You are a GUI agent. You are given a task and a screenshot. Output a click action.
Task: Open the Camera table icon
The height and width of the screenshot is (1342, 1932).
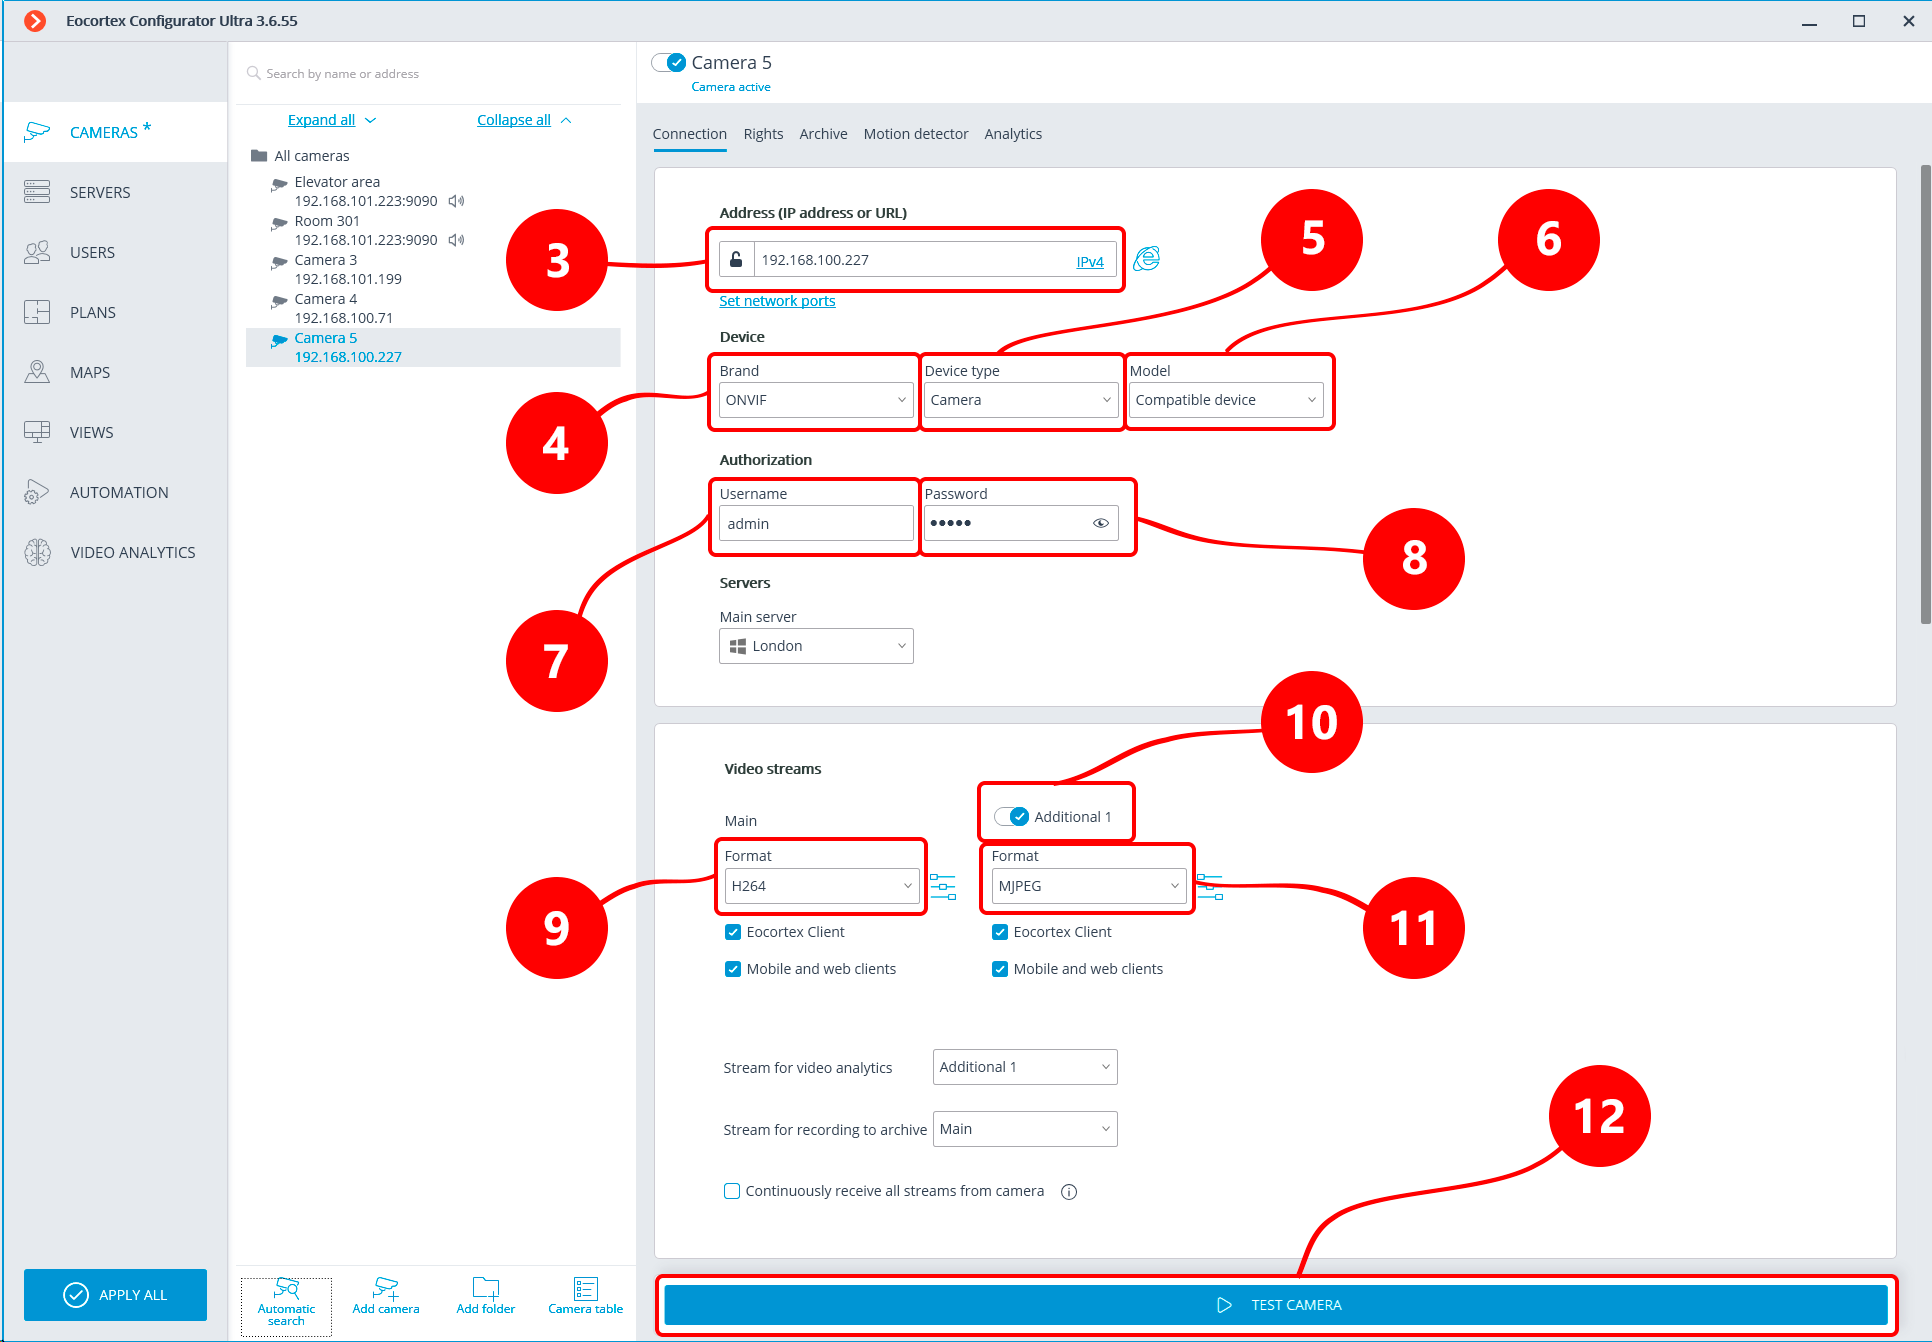click(x=586, y=1288)
